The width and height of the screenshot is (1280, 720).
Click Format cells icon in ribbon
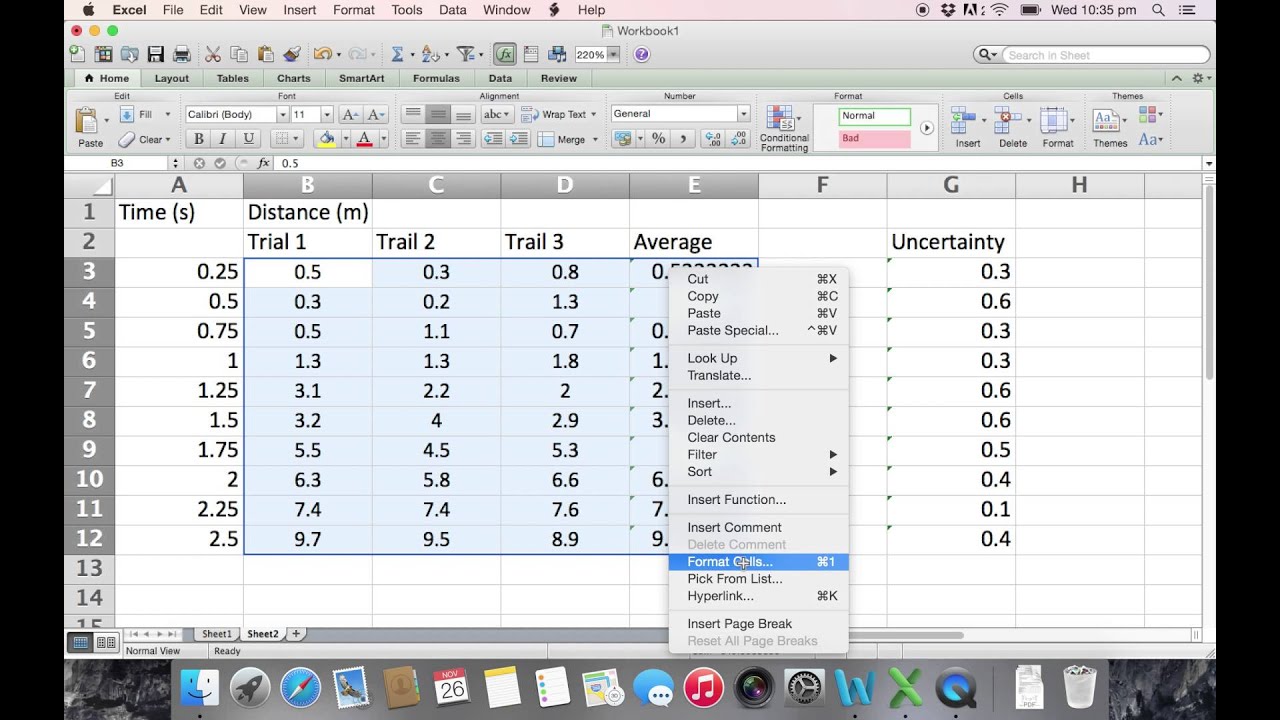1053,120
